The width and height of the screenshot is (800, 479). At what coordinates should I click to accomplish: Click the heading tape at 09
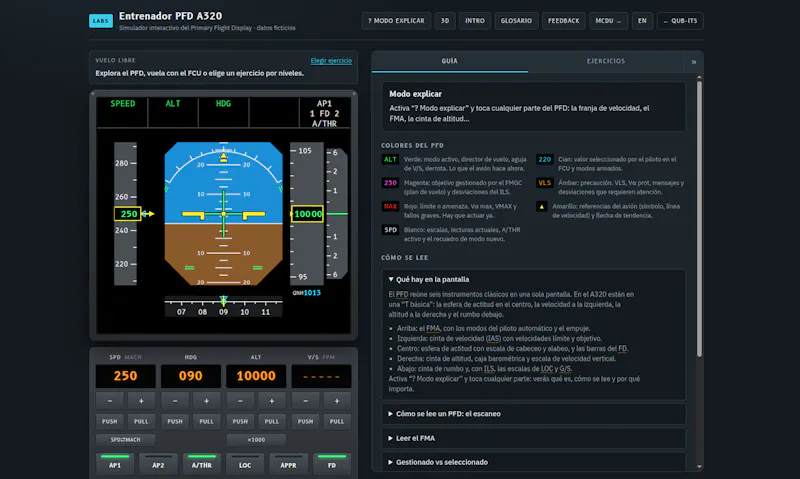[223, 312]
